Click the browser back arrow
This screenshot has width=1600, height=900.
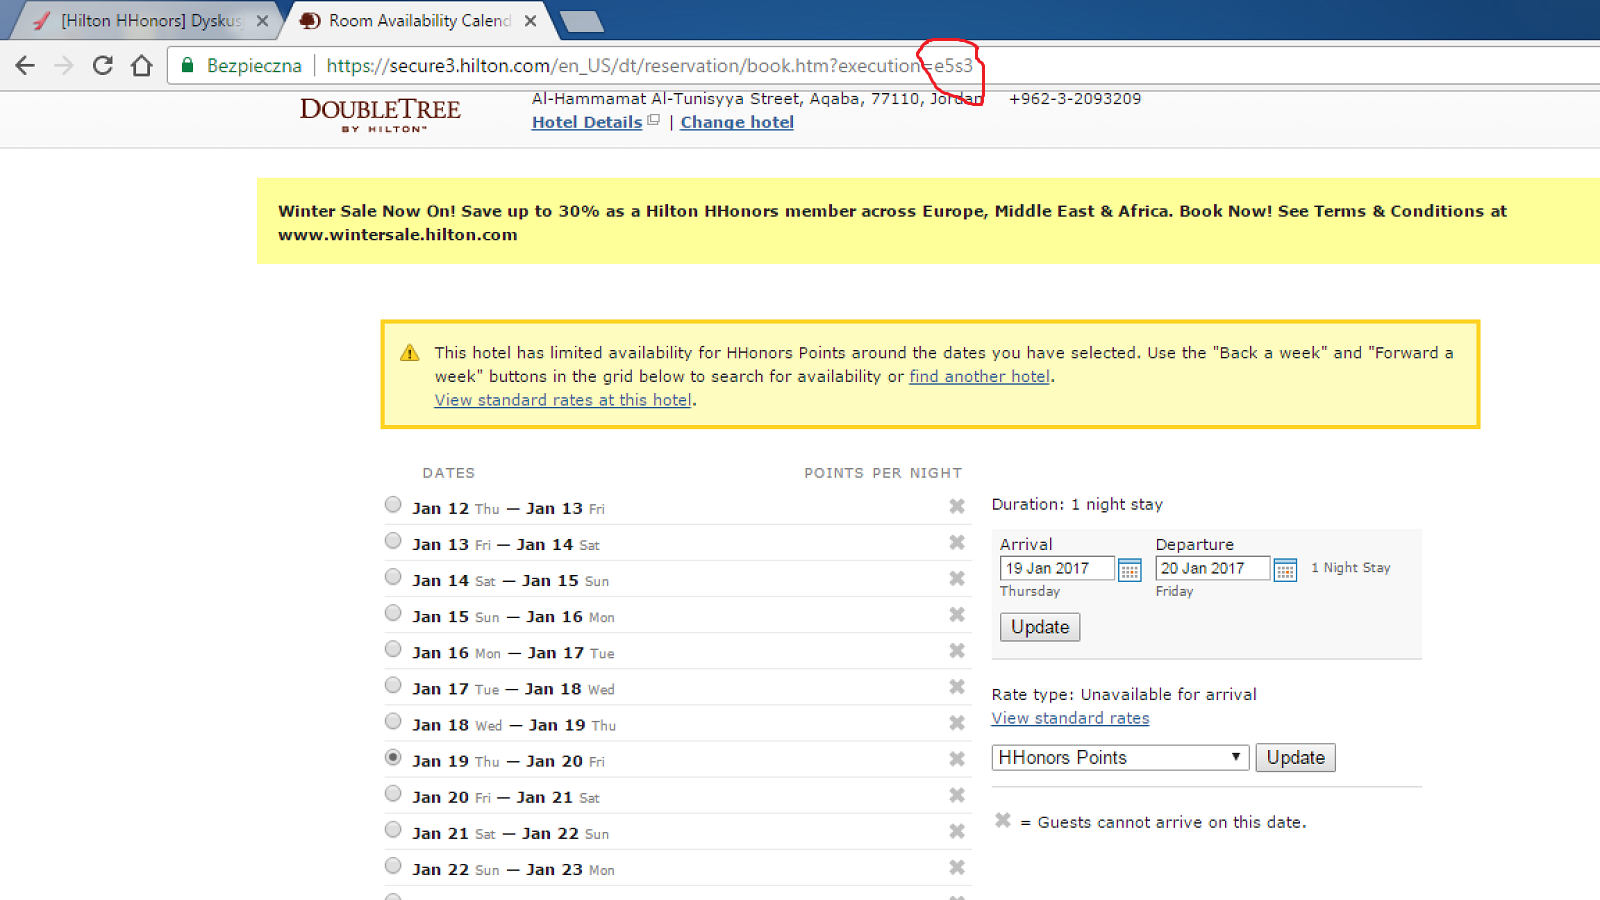pos(25,66)
